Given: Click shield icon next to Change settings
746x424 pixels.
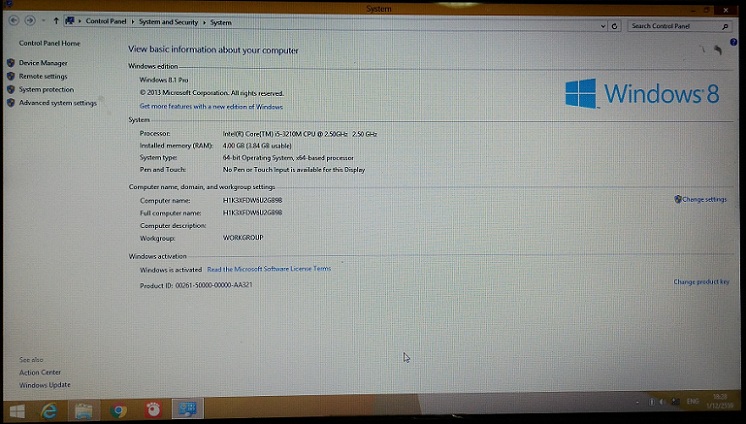Looking at the screenshot, I should (678, 199).
